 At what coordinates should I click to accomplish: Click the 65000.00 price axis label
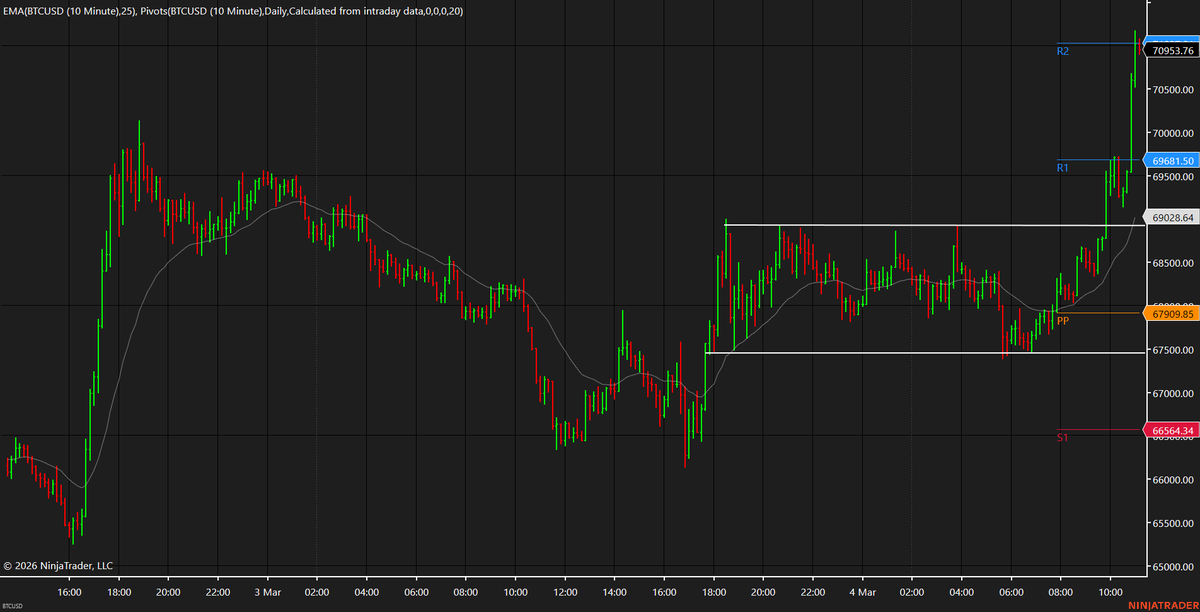[1173, 567]
